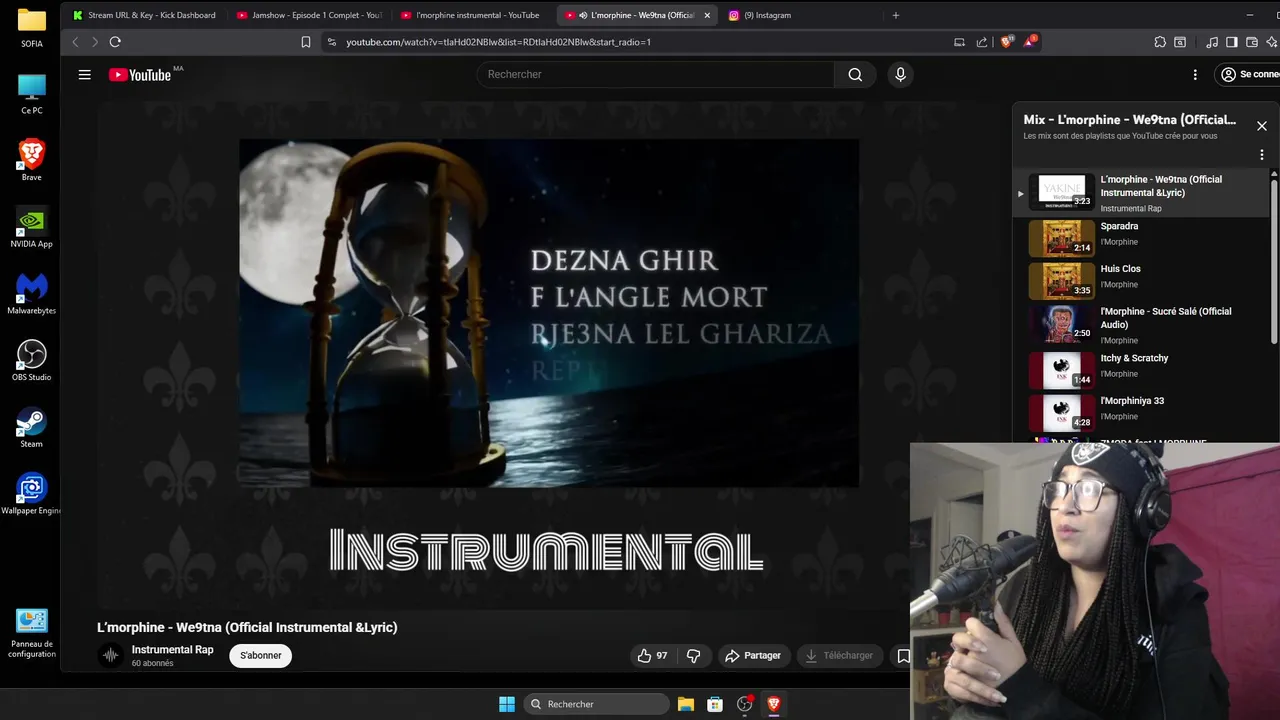
Task: Open Malwarebytes desktop shortcut
Action: (x=32, y=294)
